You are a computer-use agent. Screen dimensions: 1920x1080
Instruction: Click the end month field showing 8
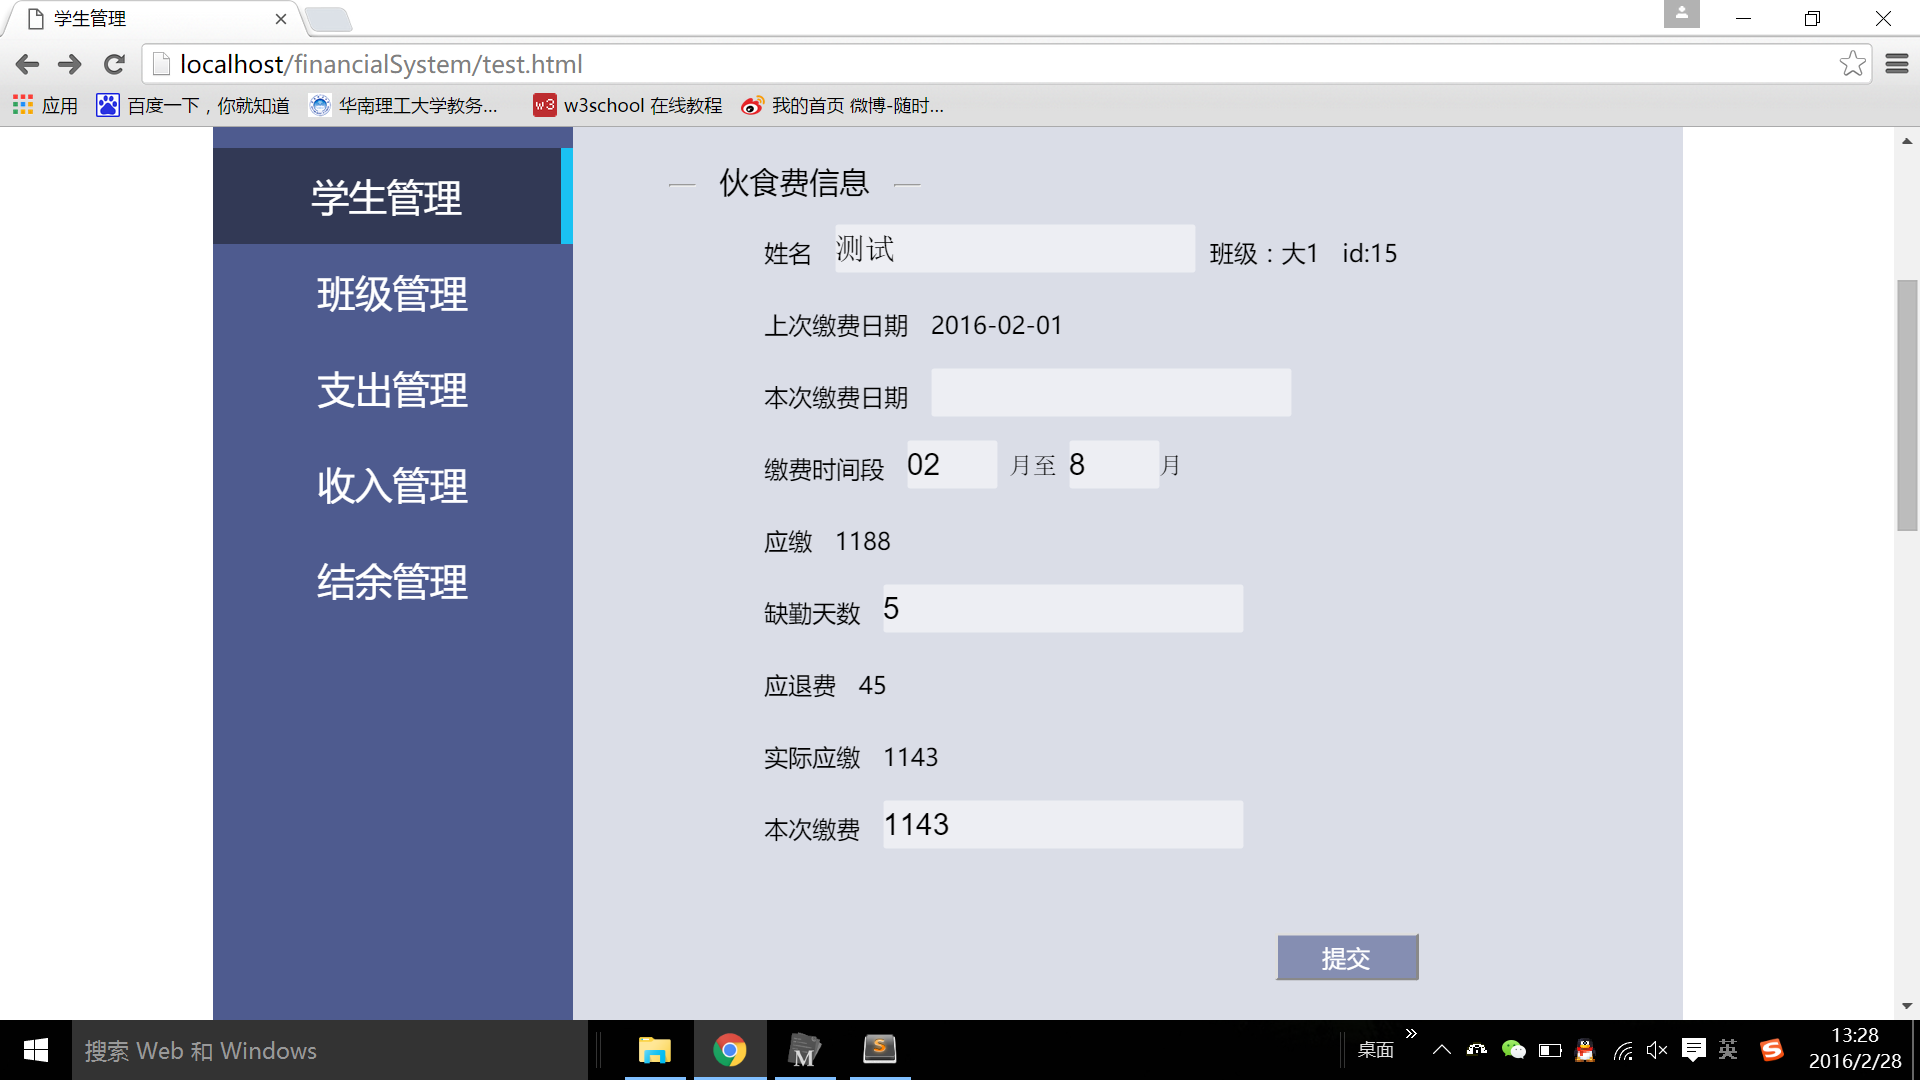1114,465
